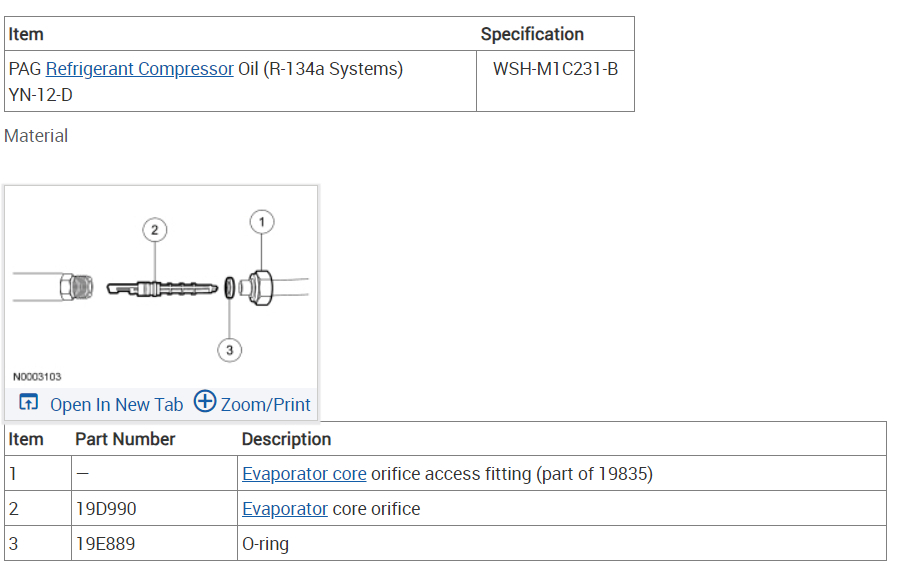Open the Refrigerant Compressor link
The height and width of the screenshot is (579, 909).
139,69
